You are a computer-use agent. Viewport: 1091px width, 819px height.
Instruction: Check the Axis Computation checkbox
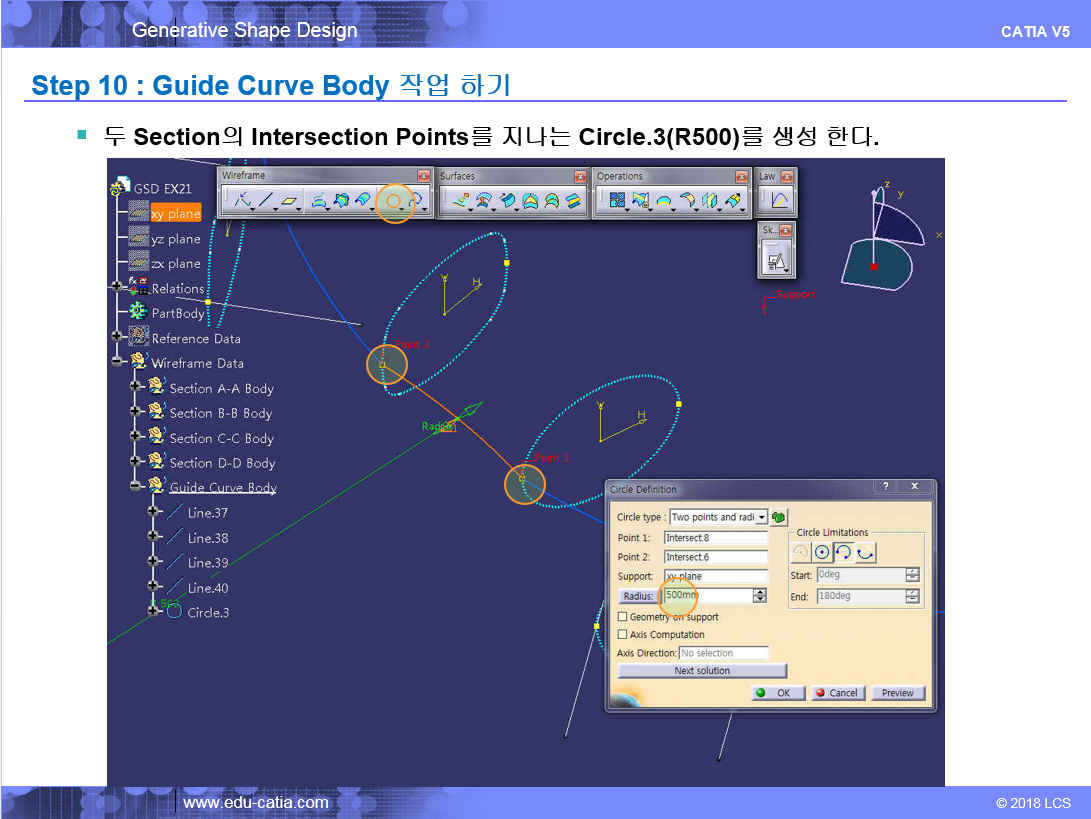[623, 634]
